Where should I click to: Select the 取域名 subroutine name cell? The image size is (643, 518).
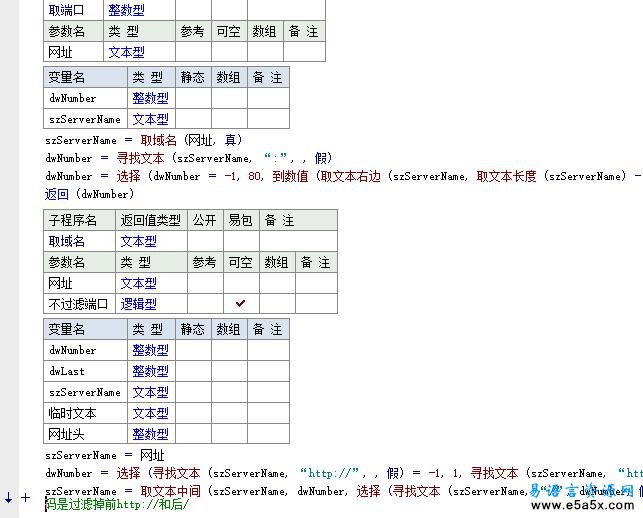(x=80, y=241)
